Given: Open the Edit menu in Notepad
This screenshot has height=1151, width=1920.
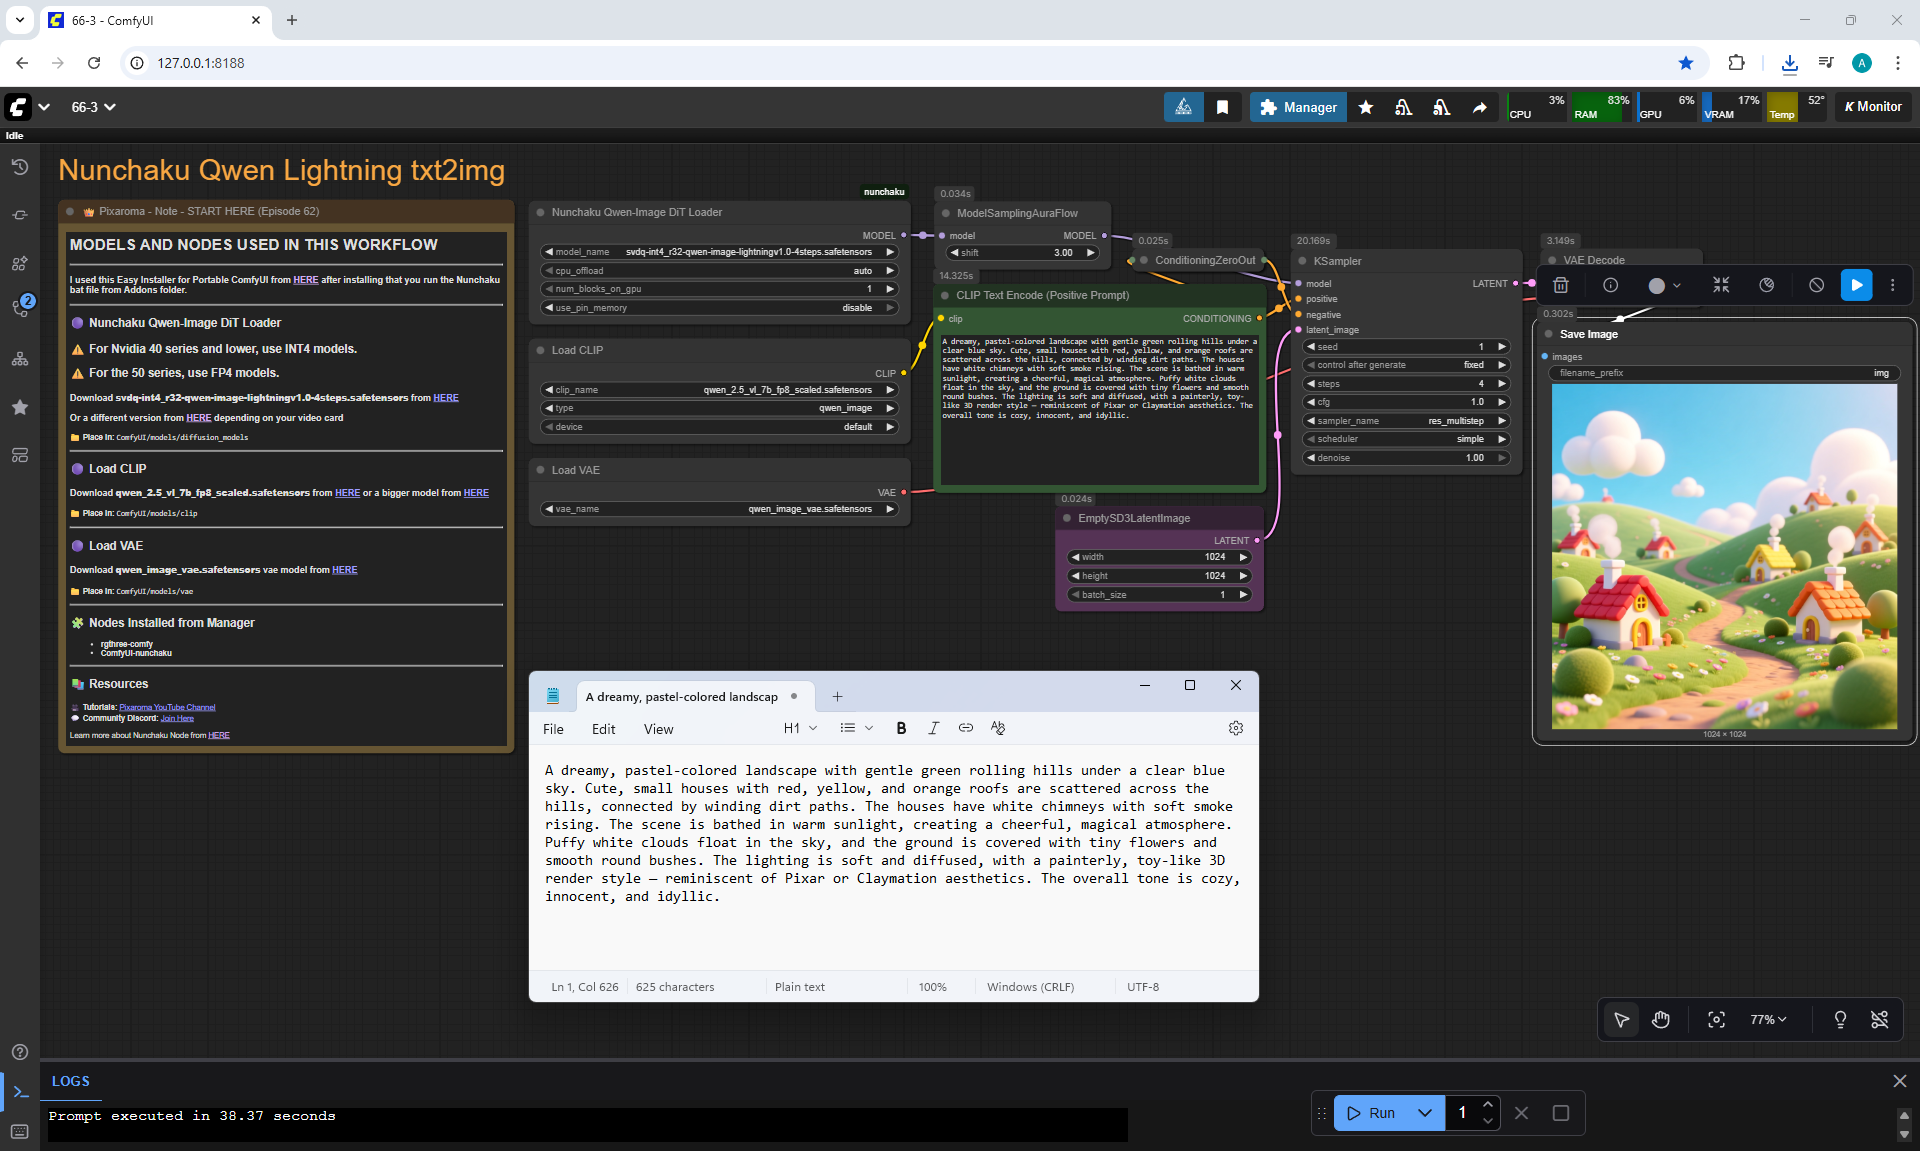Looking at the screenshot, I should pos(603,729).
